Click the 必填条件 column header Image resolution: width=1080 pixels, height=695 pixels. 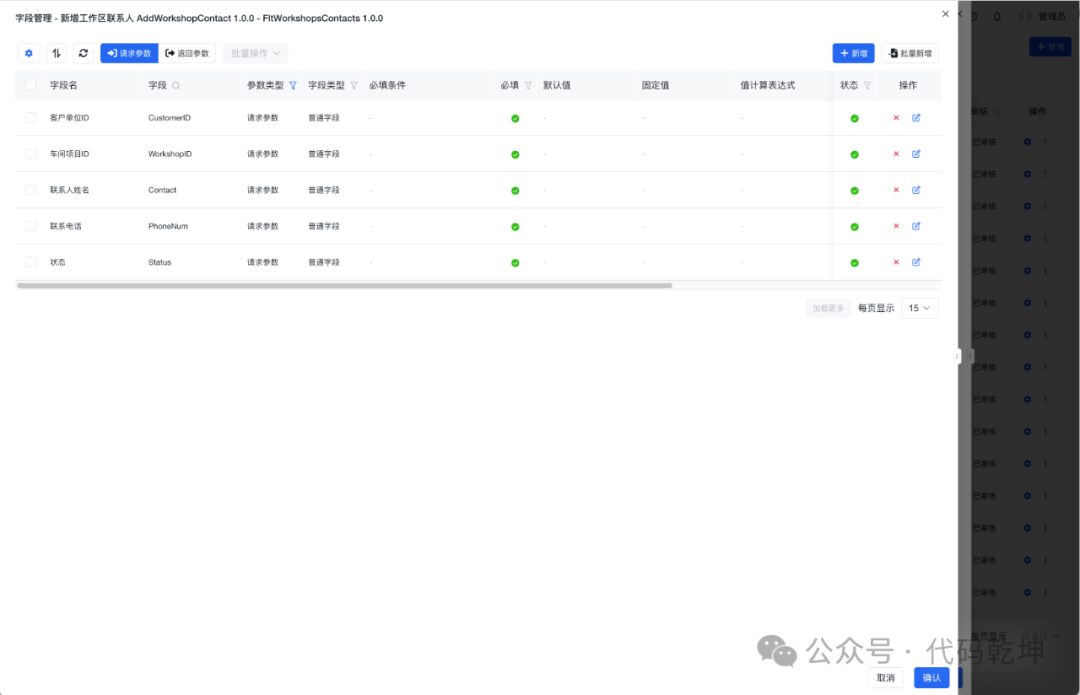[x=387, y=85]
